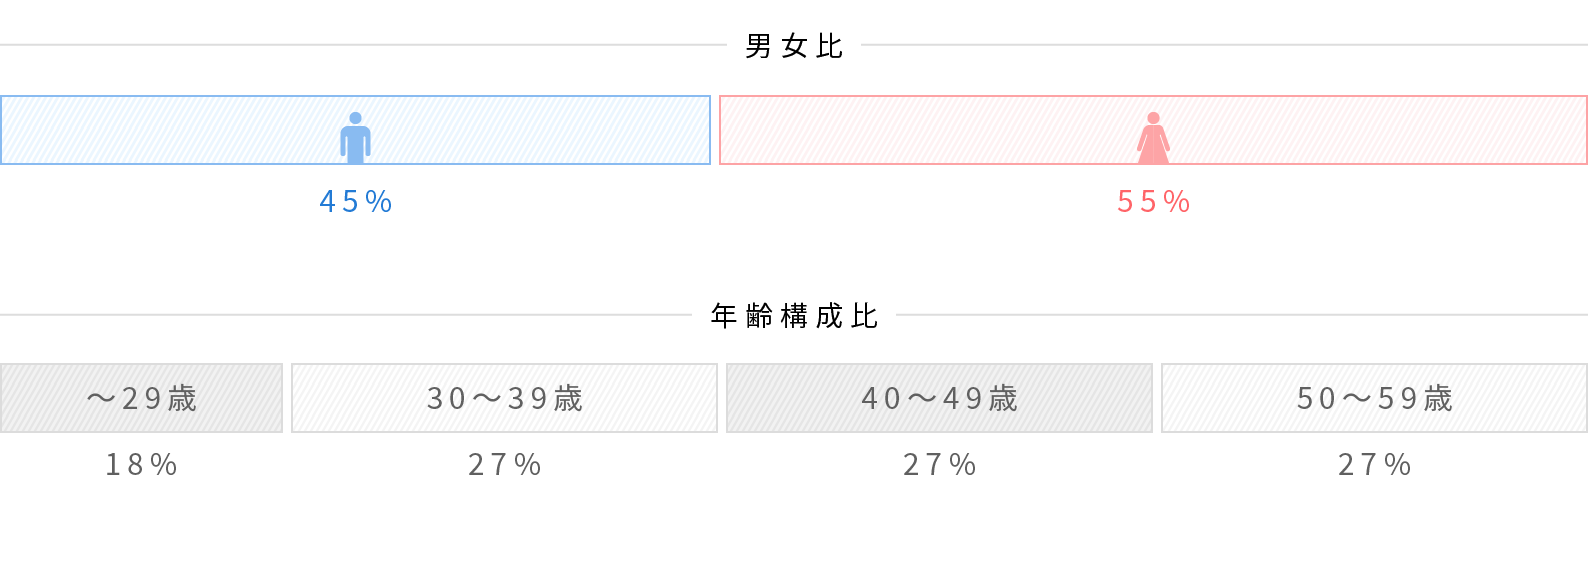Select the pink female ratio bar
1588x564 pixels.
tap(1153, 130)
